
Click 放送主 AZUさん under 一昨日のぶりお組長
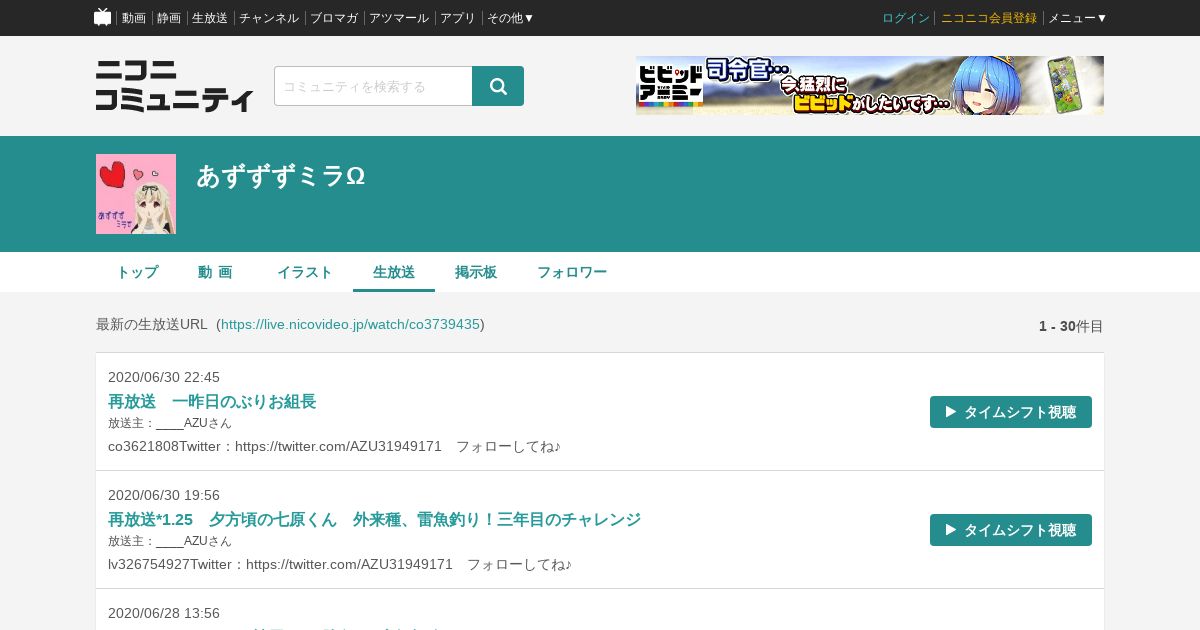170,423
